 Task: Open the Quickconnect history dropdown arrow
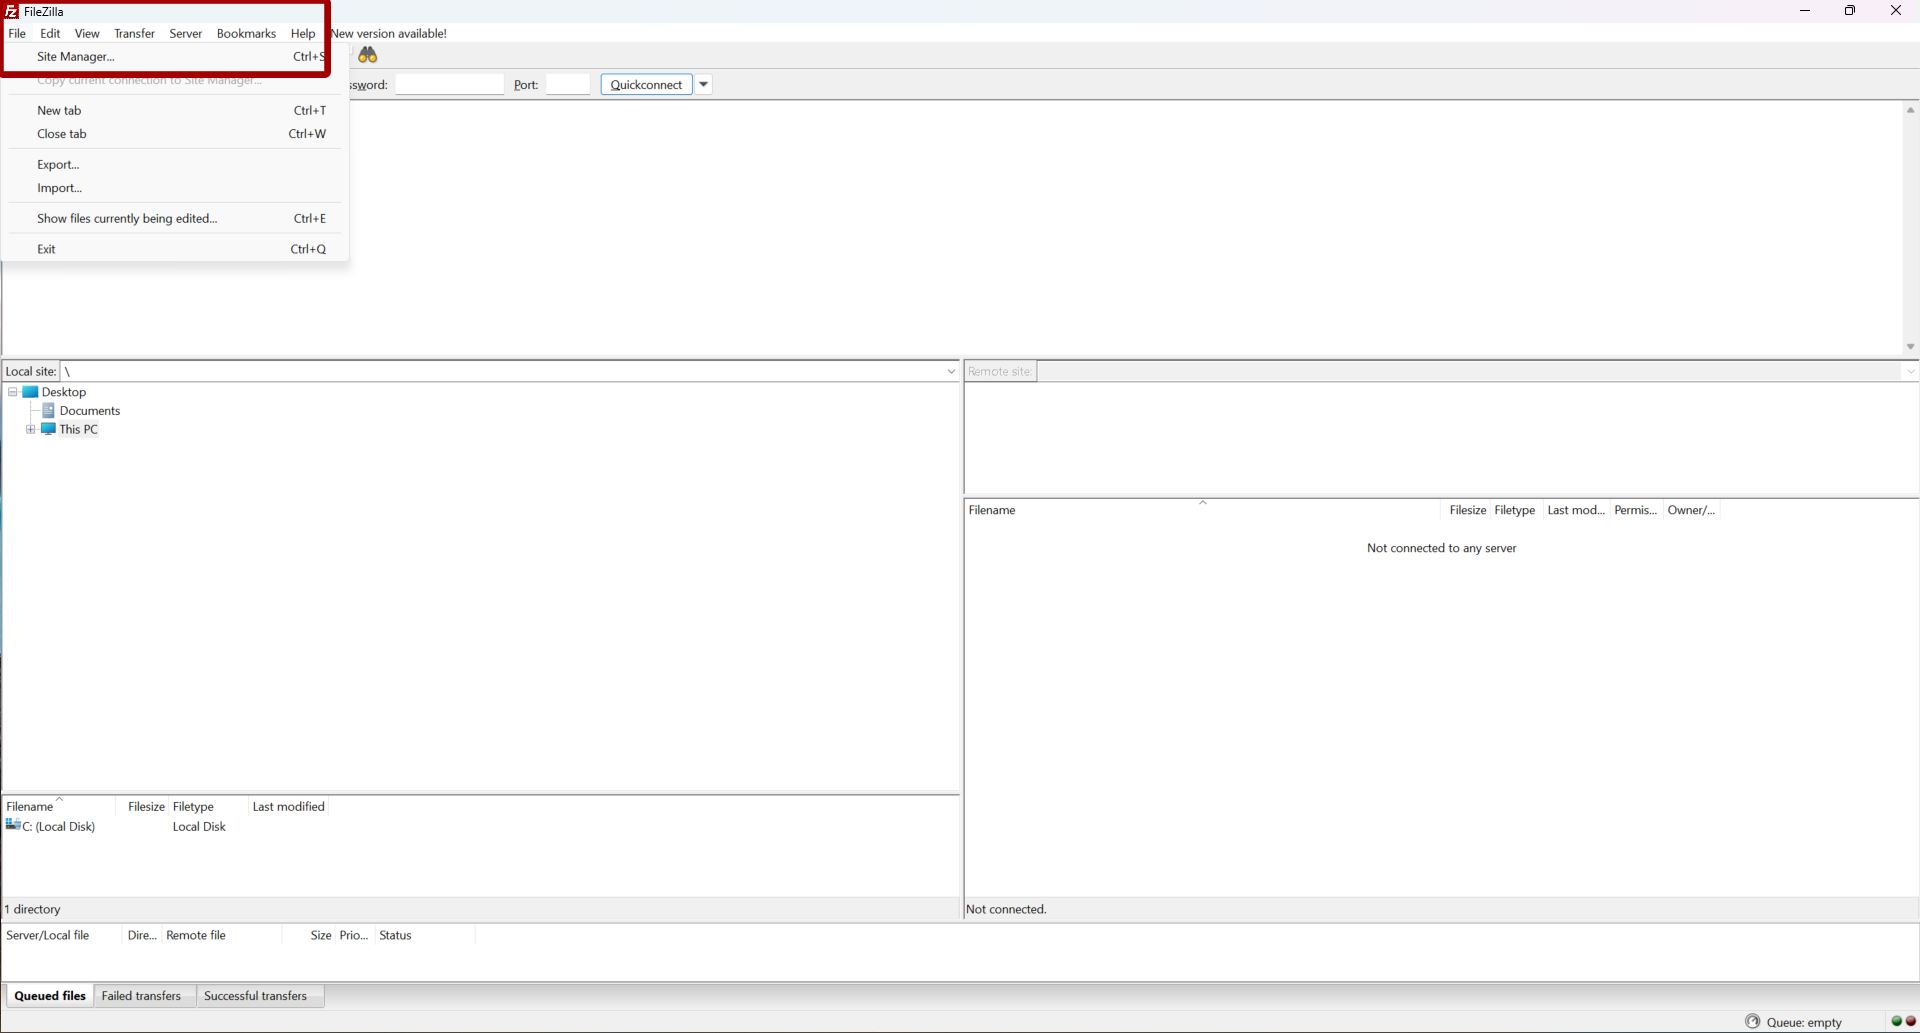pyautogui.click(x=704, y=85)
